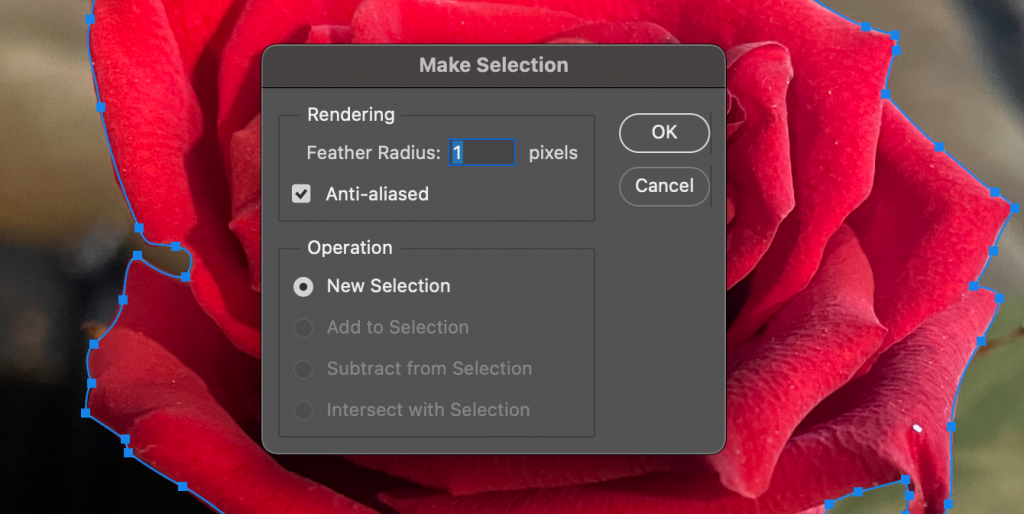This screenshot has height=514, width=1024.
Task: Click the Feather Radius label
Action: click(x=374, y=153)
